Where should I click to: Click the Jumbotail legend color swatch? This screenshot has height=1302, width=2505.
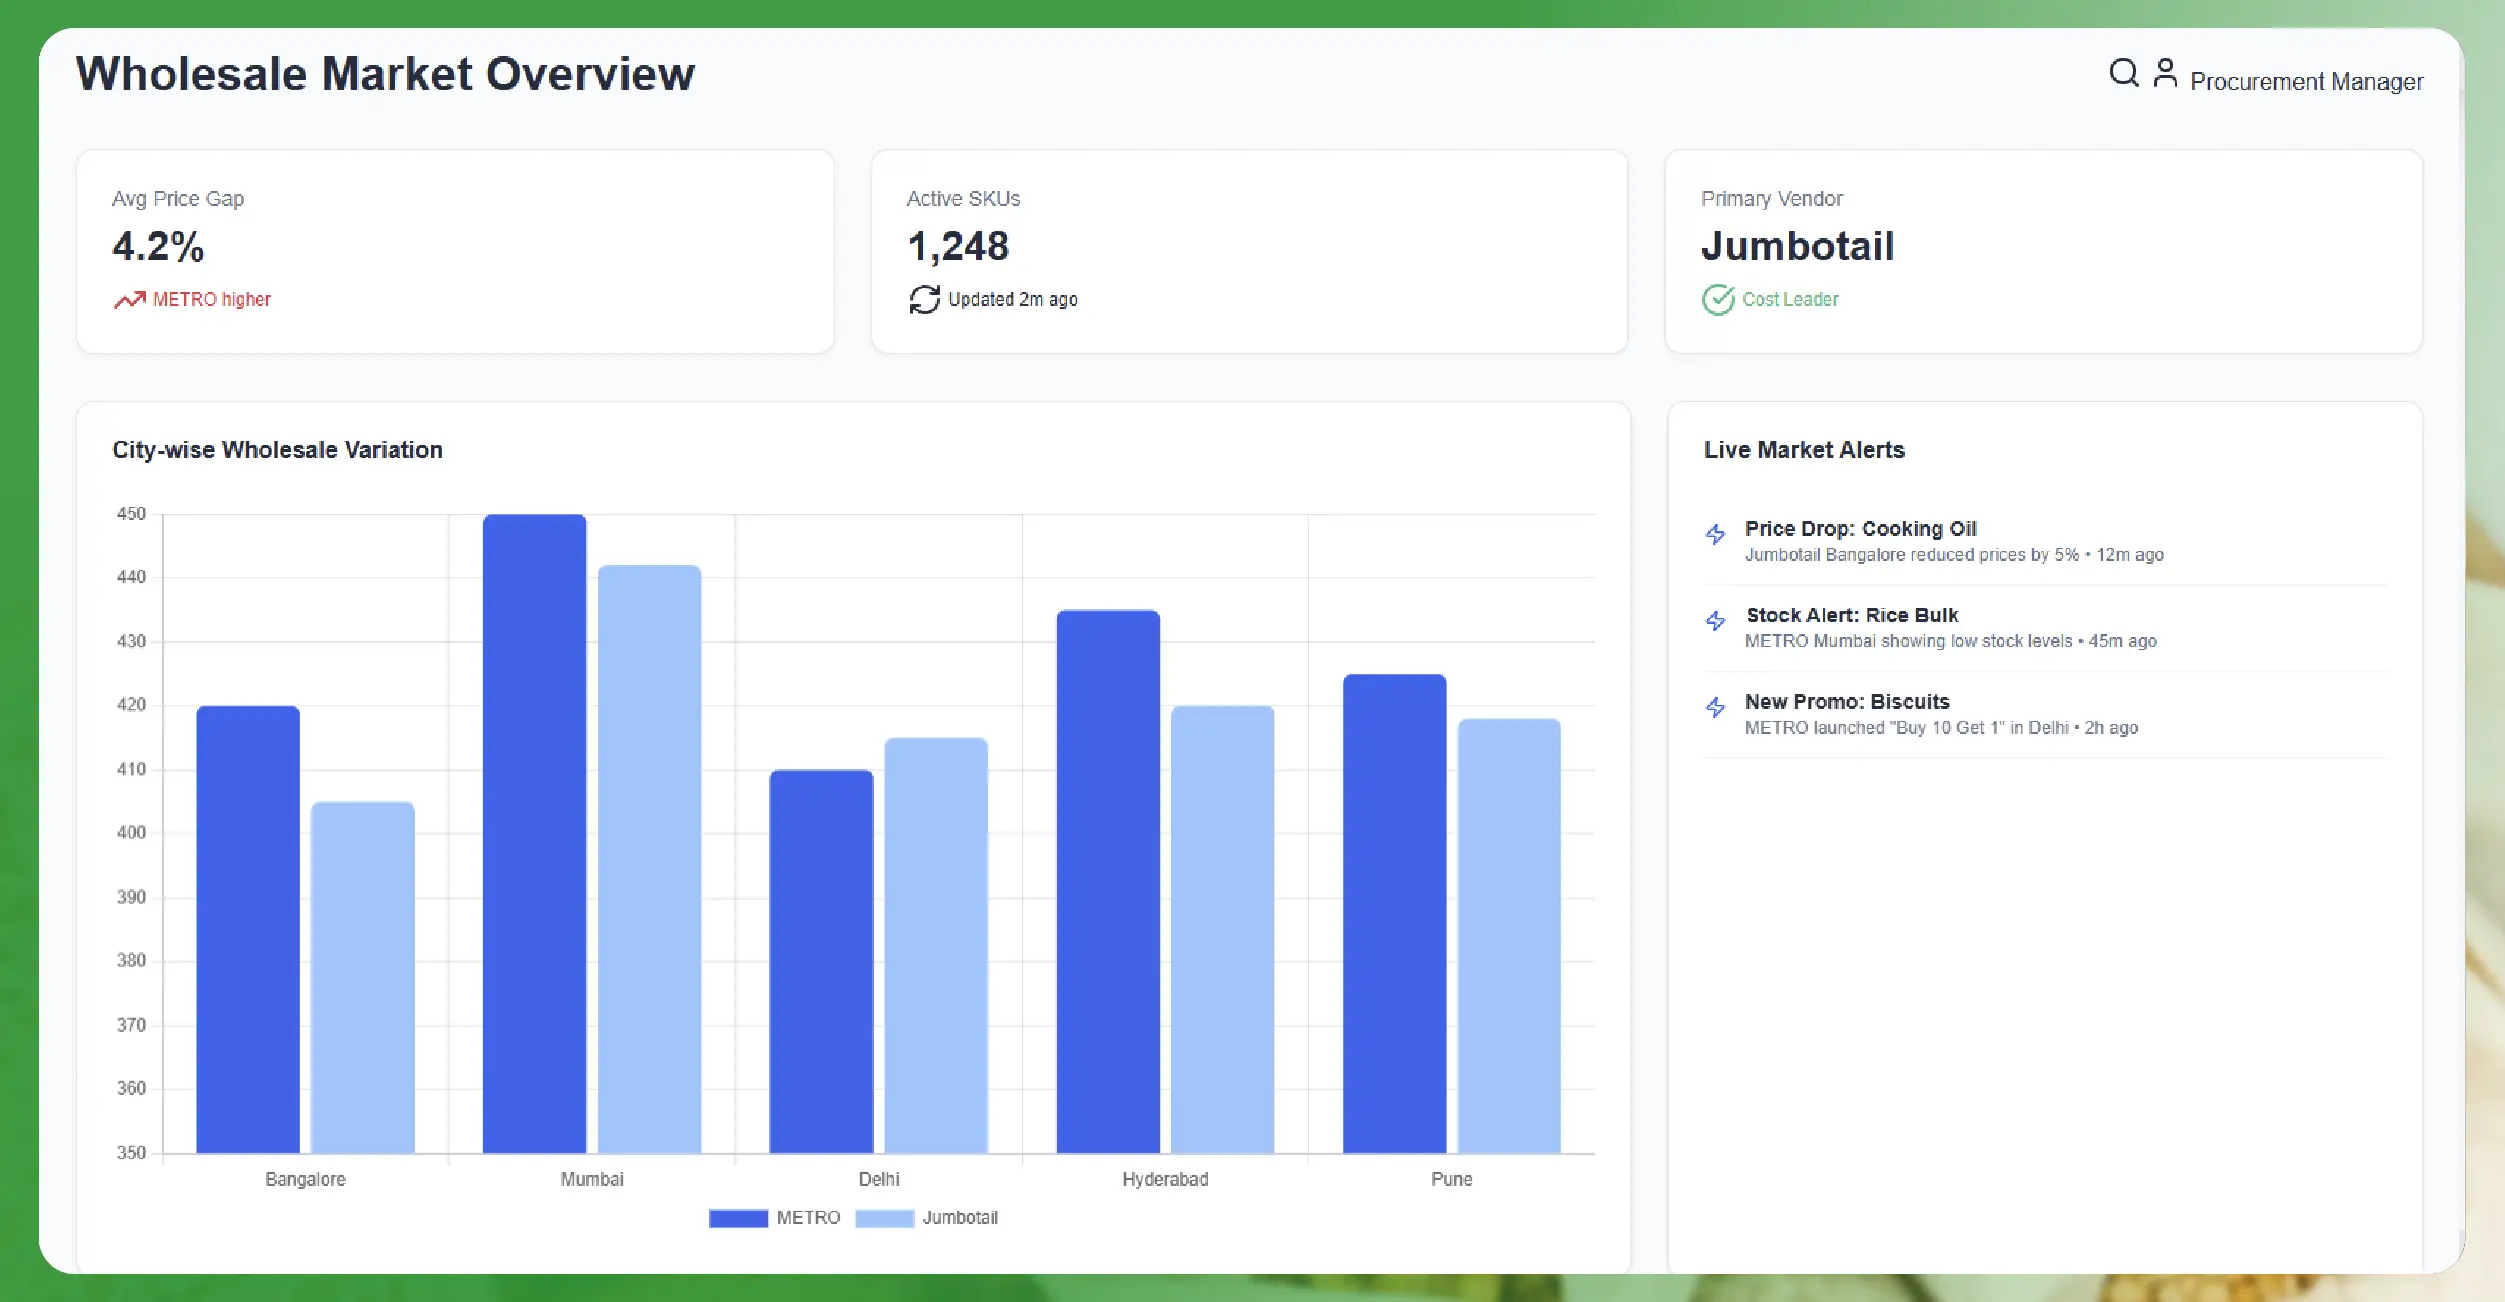885,1218
